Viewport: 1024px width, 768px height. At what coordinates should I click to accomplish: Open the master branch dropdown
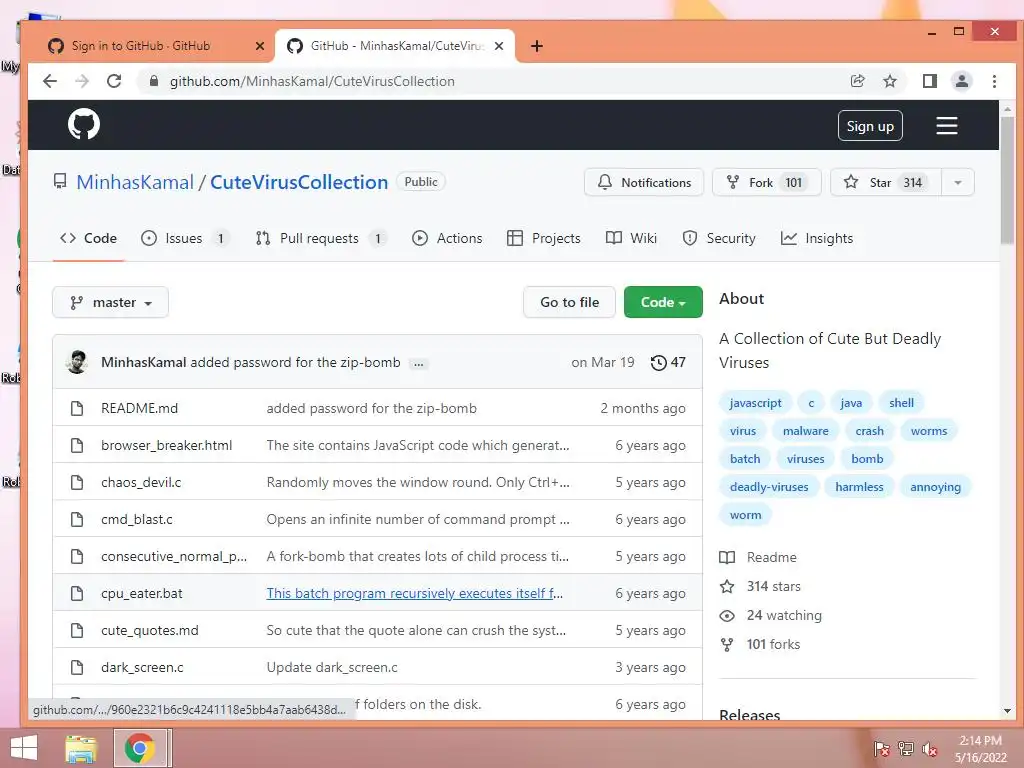point(110,302)
